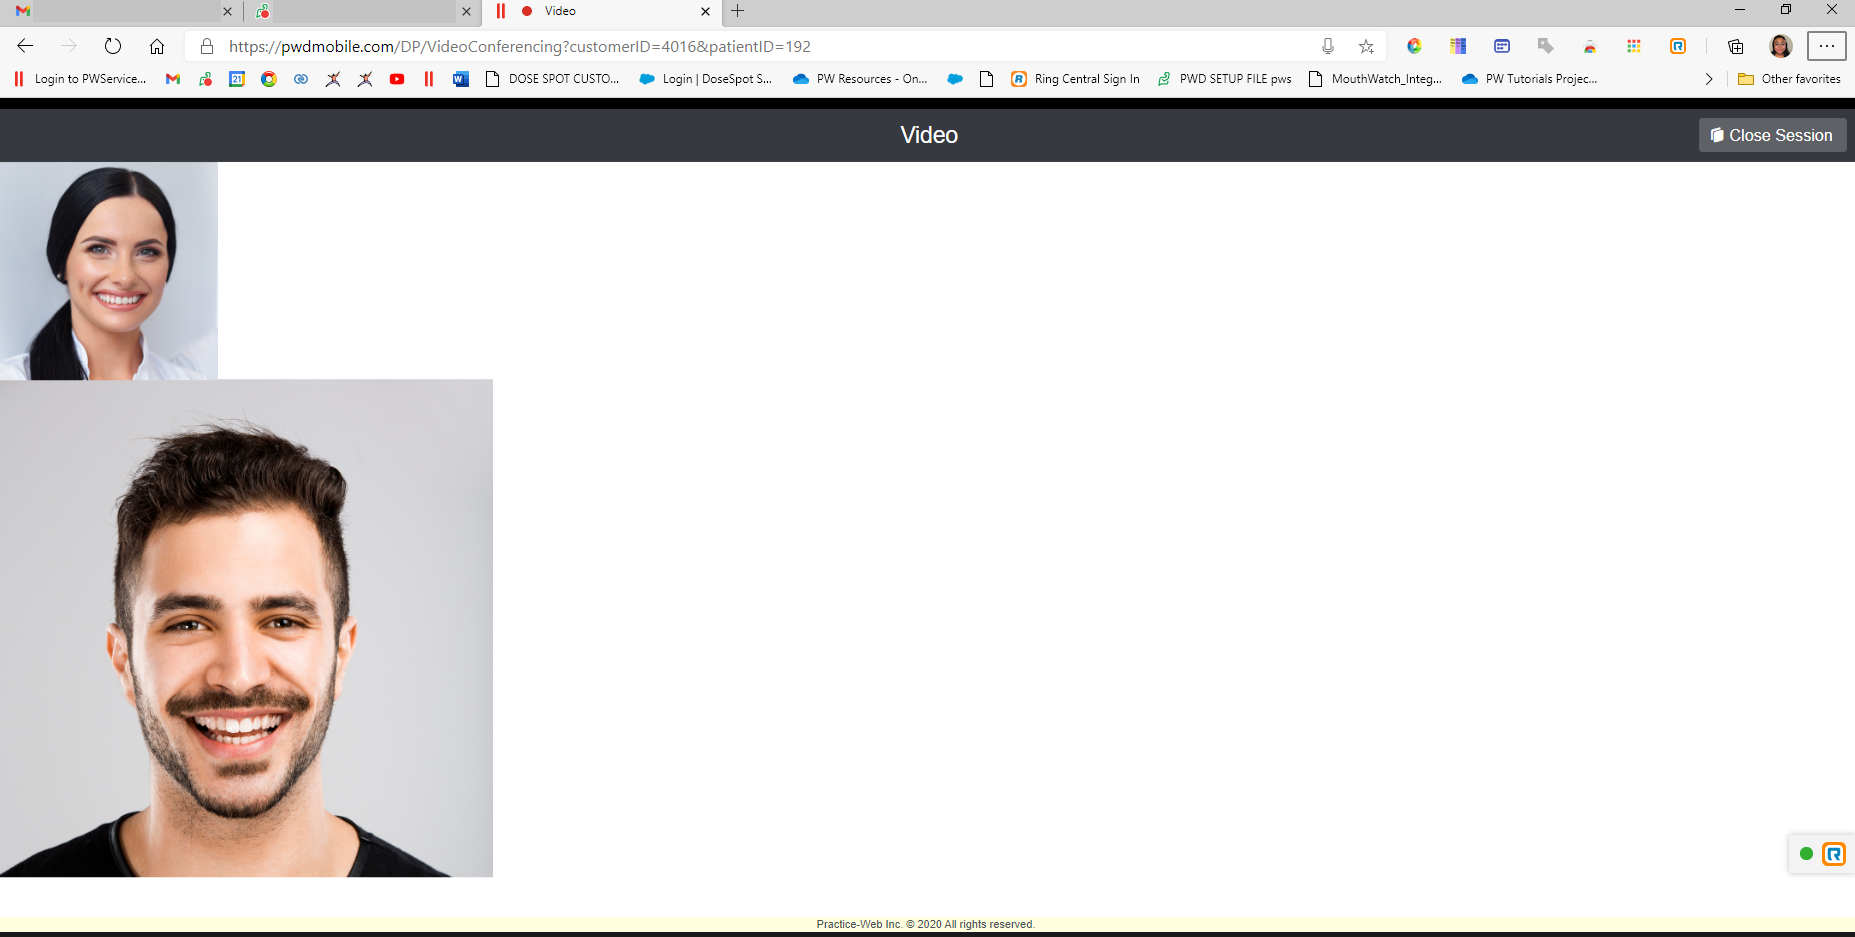Click the Close Session button

pyautogui.click(x=1772, y=135)
